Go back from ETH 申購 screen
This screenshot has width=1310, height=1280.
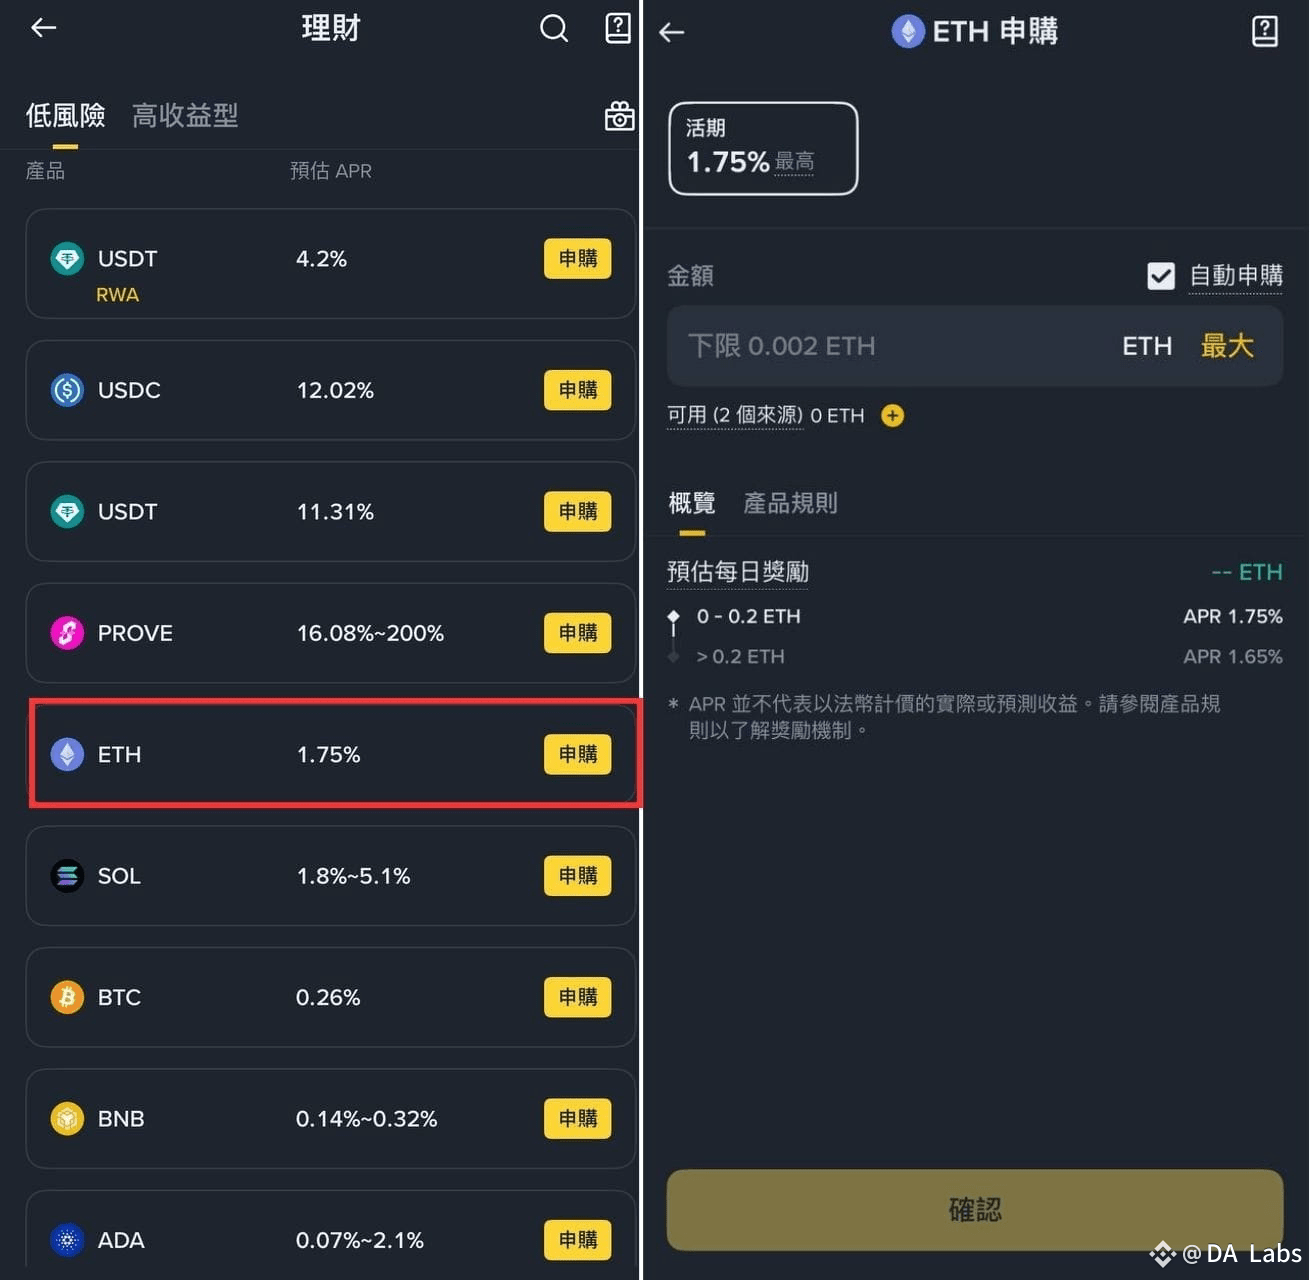point(672,32)
